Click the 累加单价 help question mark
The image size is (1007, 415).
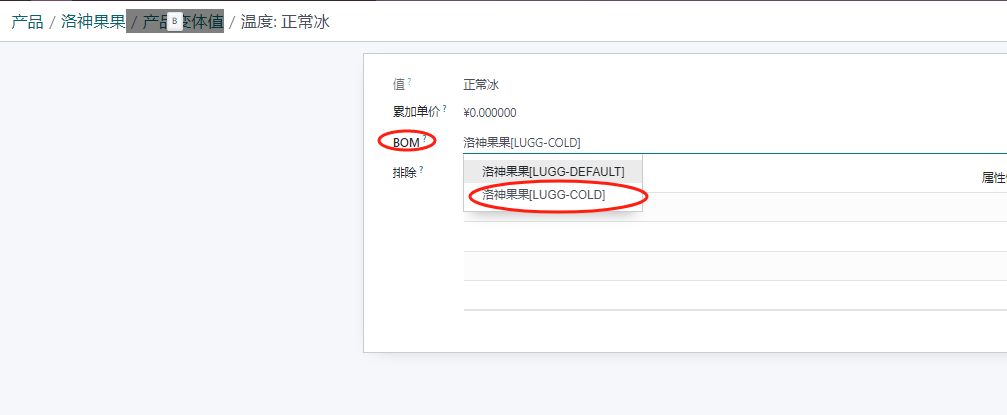(444, 109)
